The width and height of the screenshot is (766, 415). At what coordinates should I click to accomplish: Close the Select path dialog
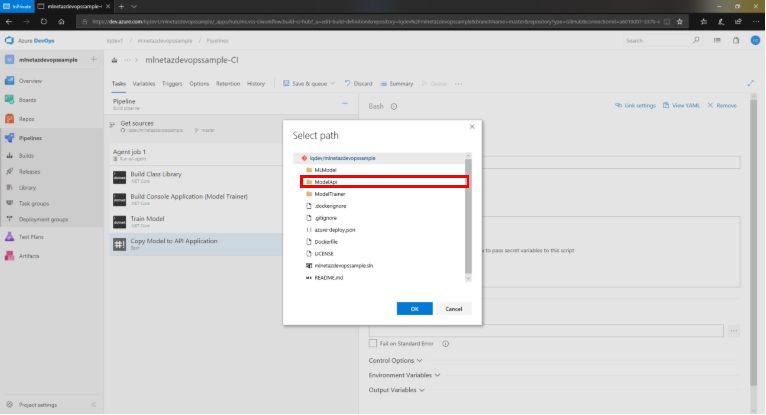click(471, 127)
